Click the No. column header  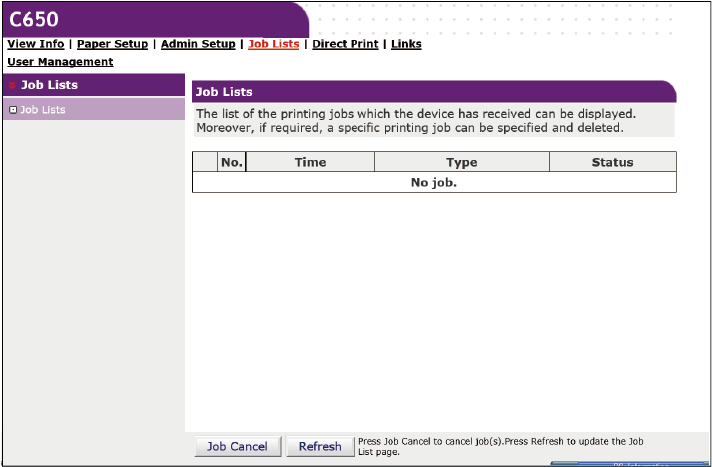coord(231,162)
